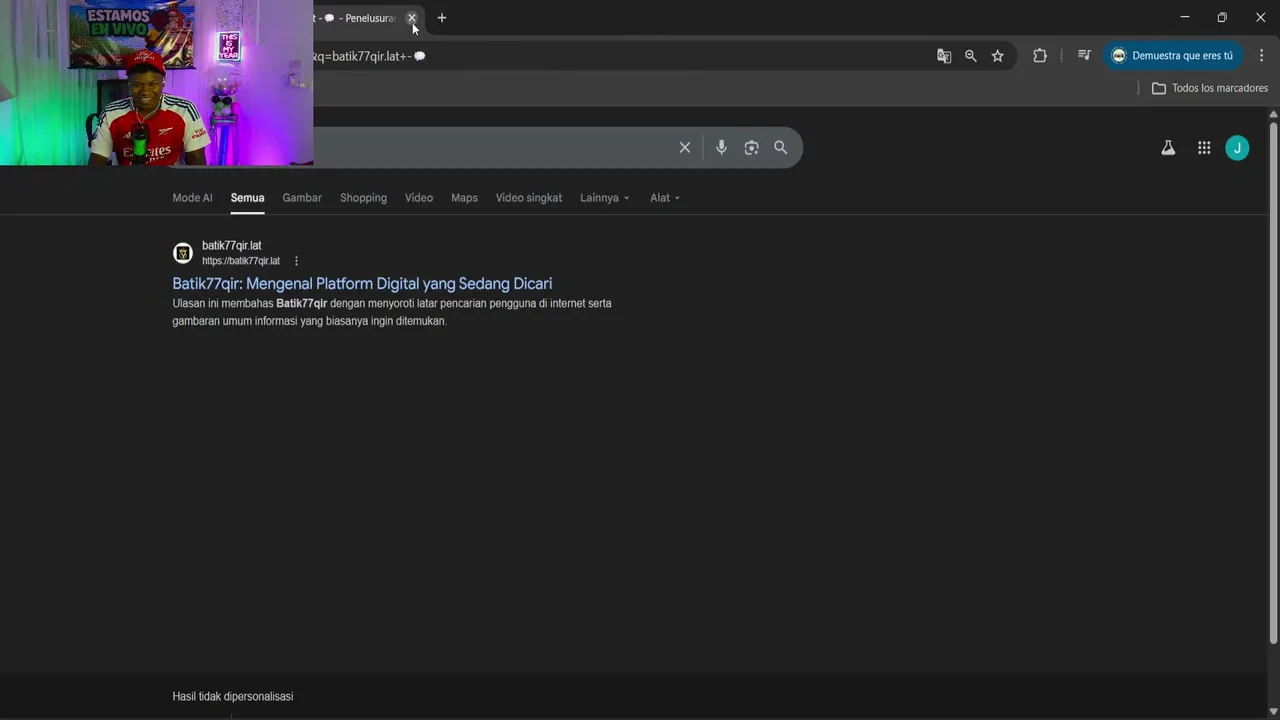The width and height of the screenshot is (1280, 720).
Task: Open the Batik77qir: Mengenal Platform Digital link
Action: pyautogui.click(x=362, y=284)
